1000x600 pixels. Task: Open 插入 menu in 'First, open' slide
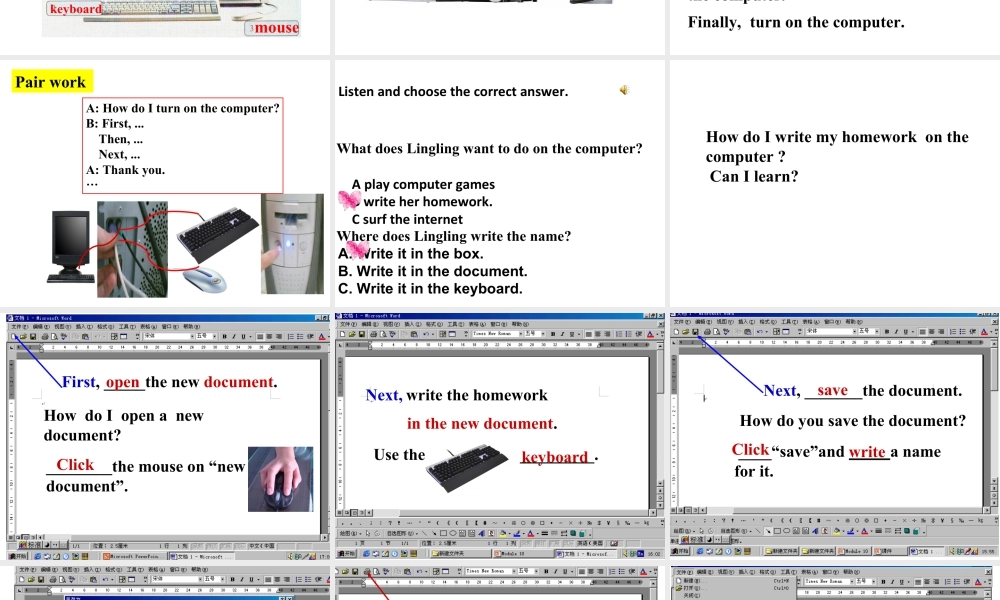(x=78, y=326)
